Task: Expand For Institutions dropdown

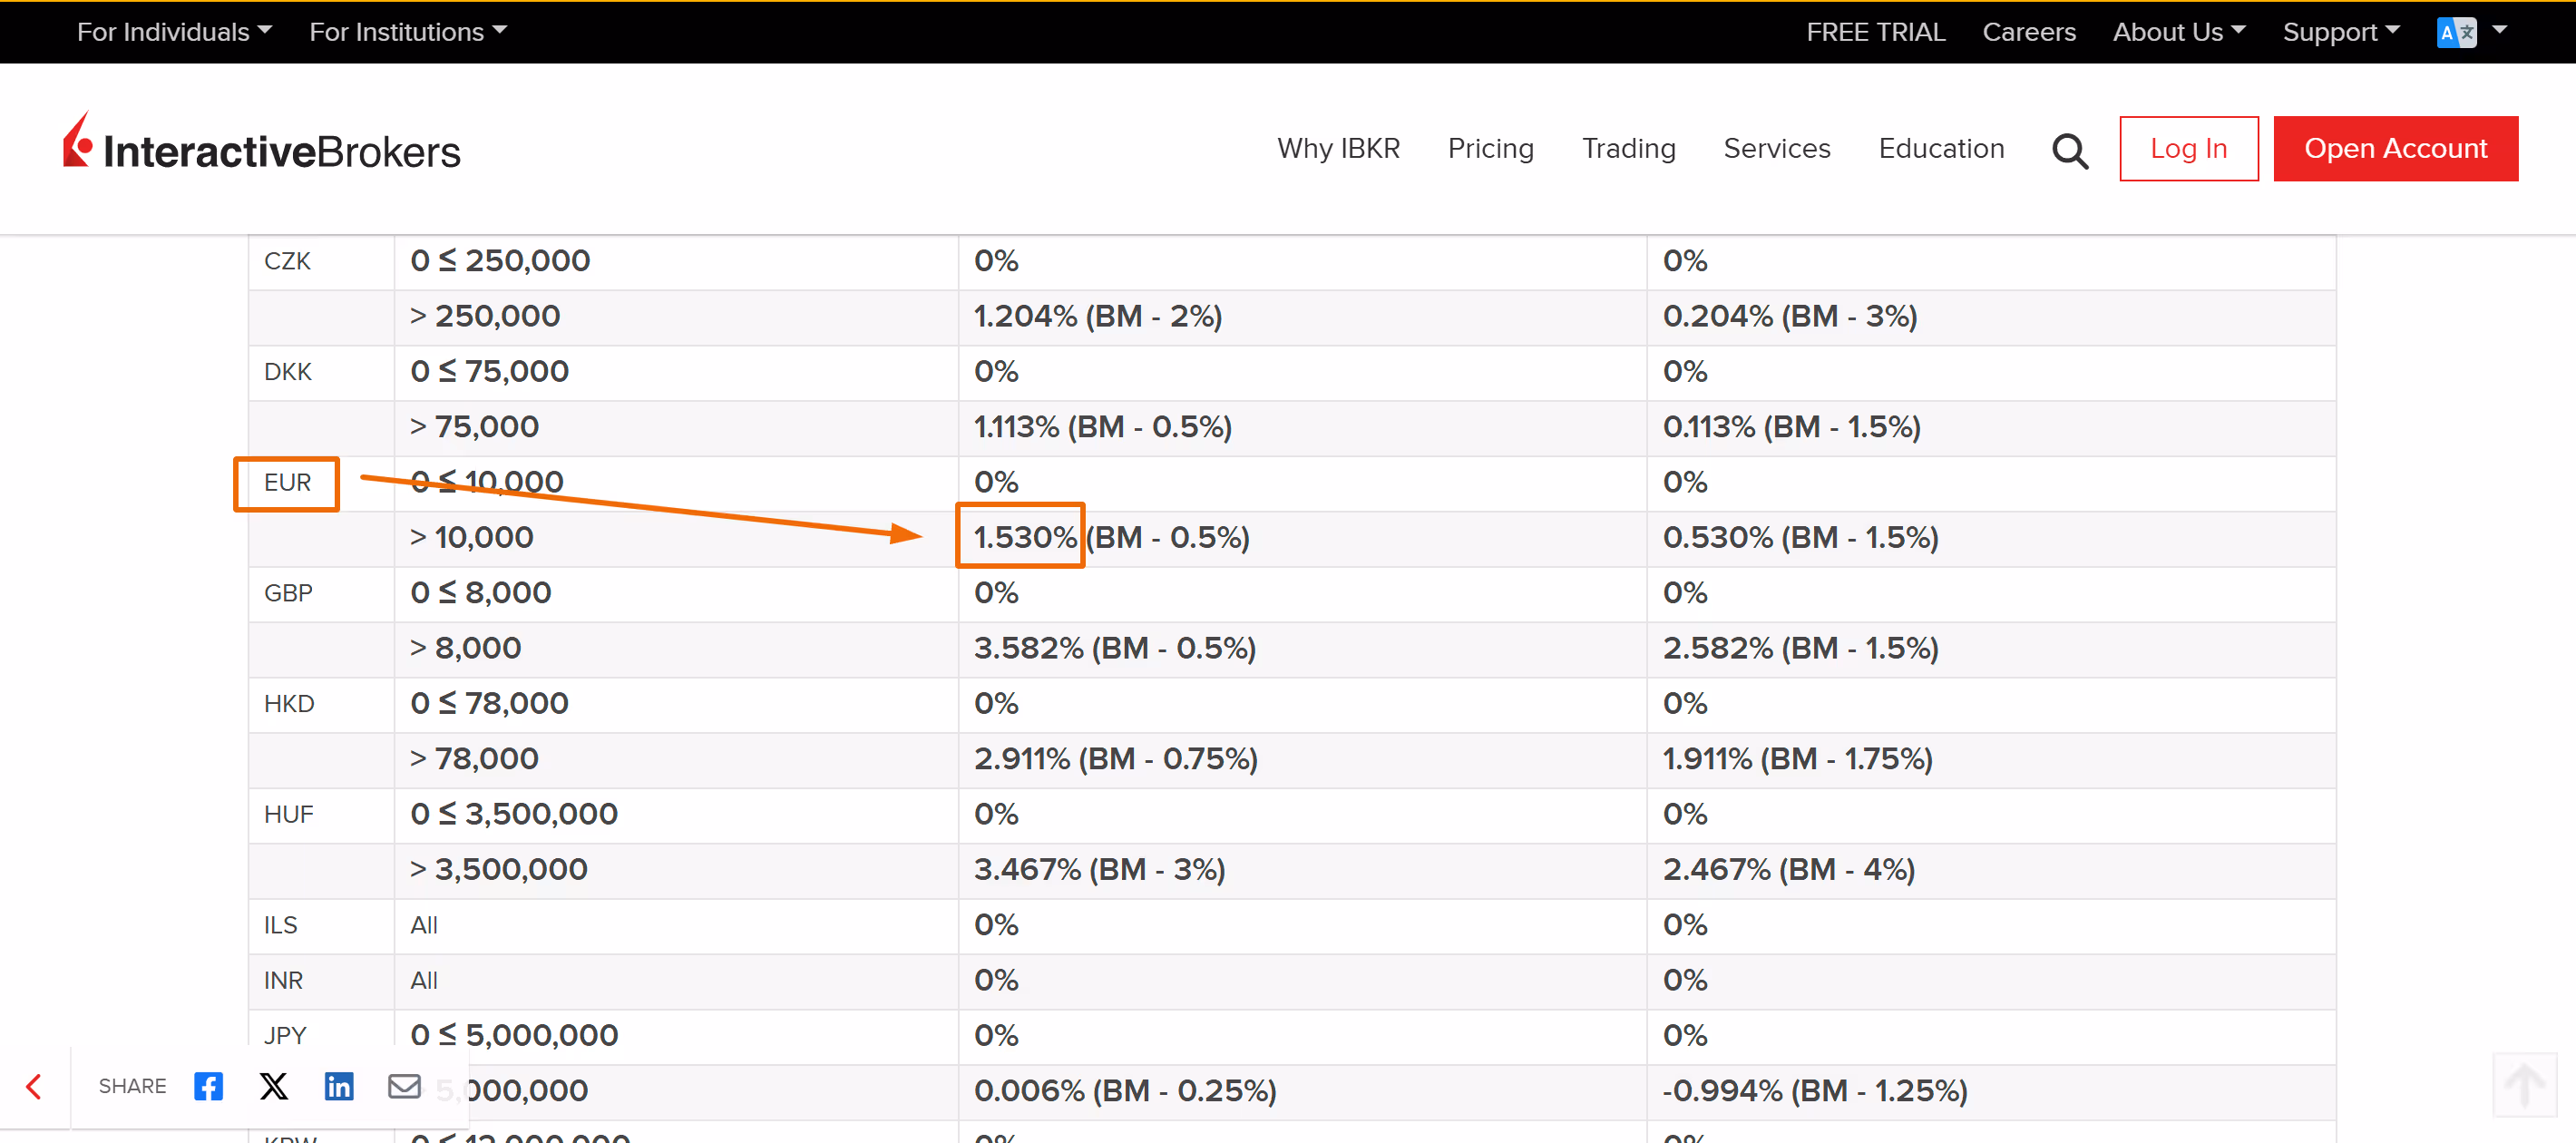Action: click(408, 32)
